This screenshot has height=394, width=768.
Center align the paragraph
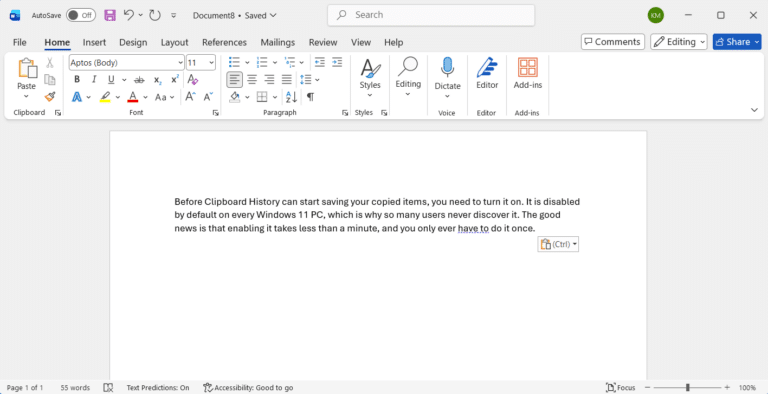252,79
